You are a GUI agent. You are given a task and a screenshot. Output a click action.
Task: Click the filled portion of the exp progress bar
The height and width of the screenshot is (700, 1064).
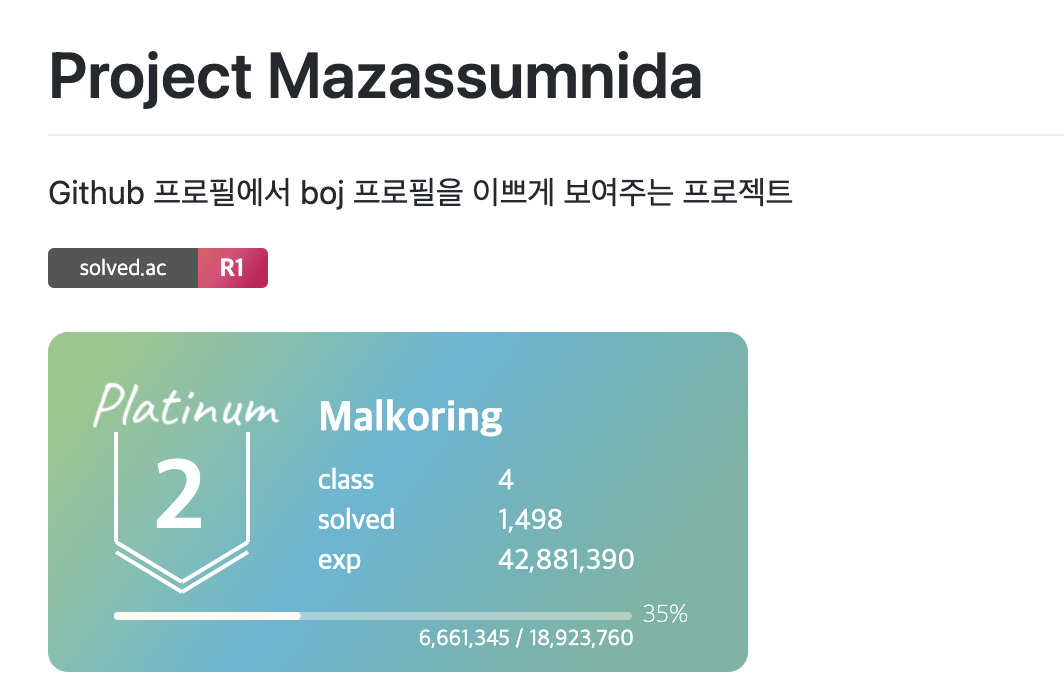click(207, 616)
